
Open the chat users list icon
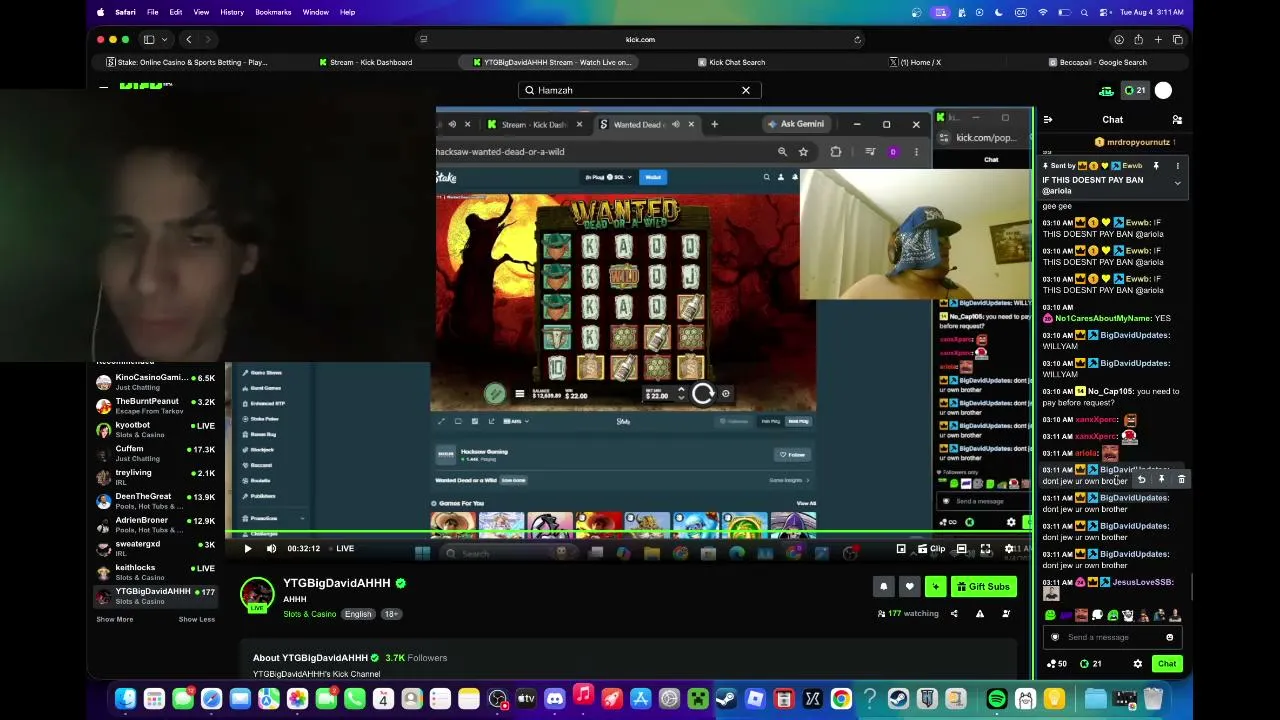(1177, 119)
